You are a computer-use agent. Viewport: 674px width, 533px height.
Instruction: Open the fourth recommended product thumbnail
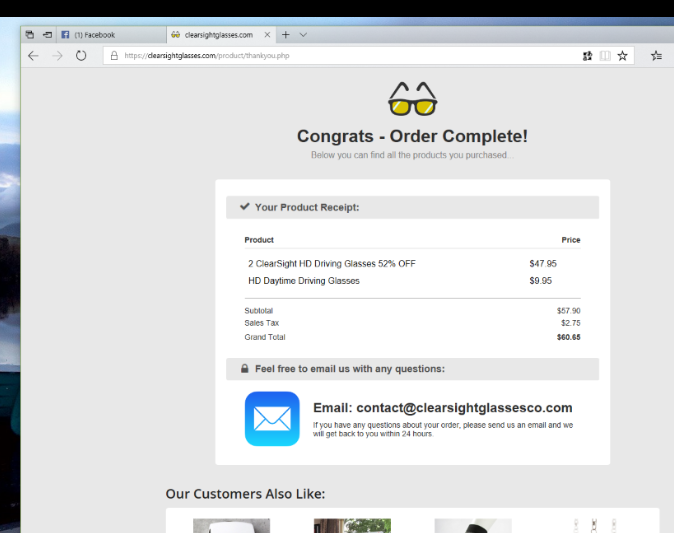click(594, 525)
